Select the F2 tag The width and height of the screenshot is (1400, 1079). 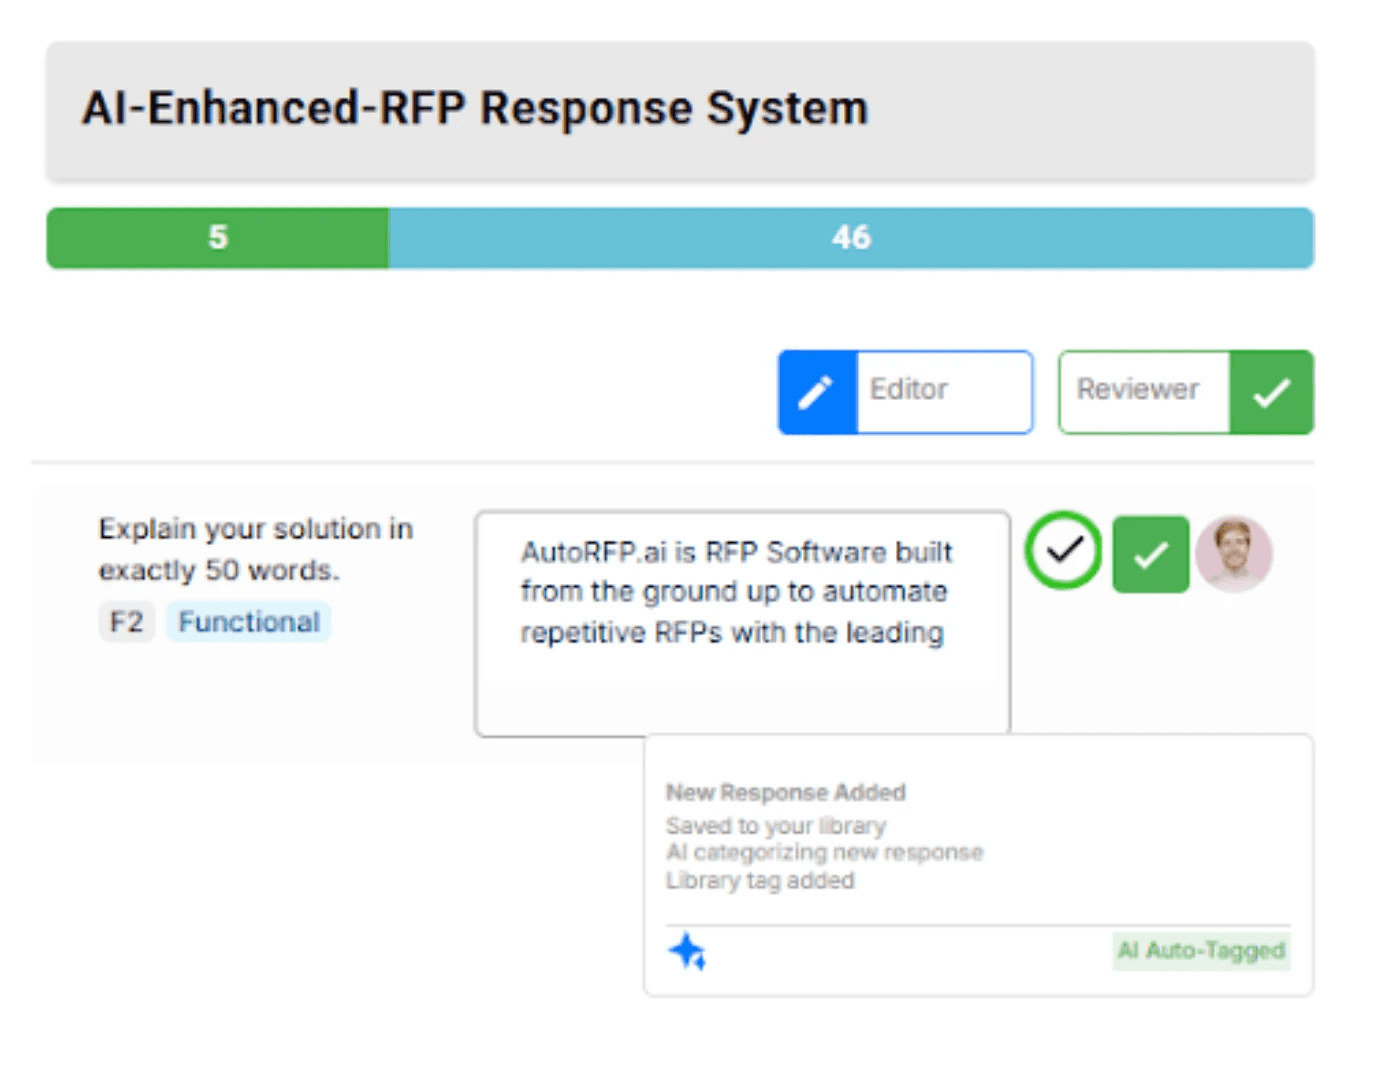[x=126, y=622]
